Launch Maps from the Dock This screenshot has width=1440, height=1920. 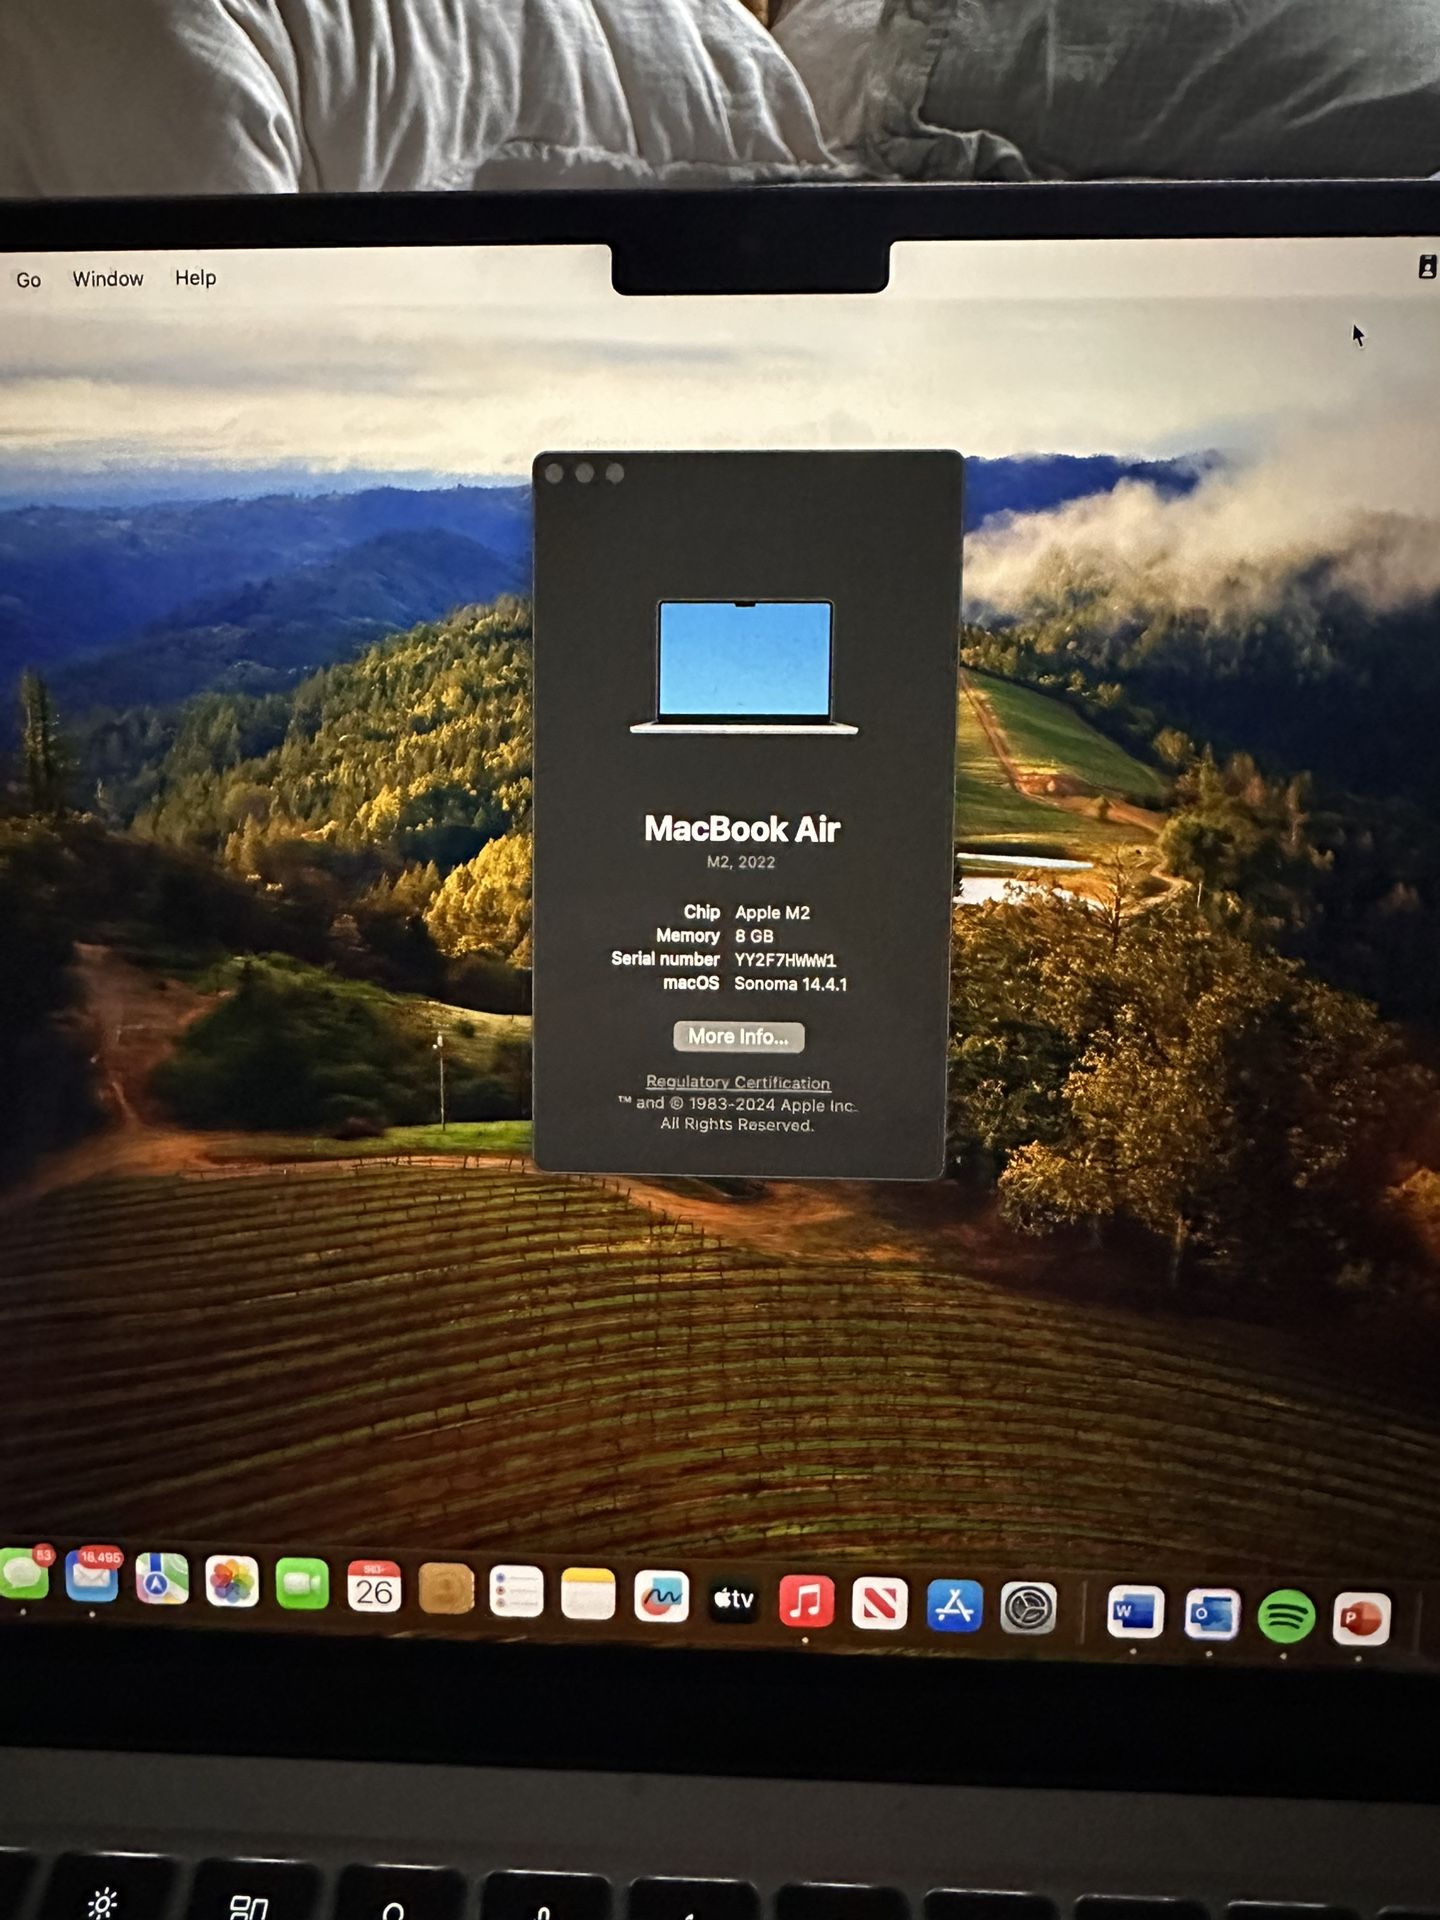pos(162,1581)
